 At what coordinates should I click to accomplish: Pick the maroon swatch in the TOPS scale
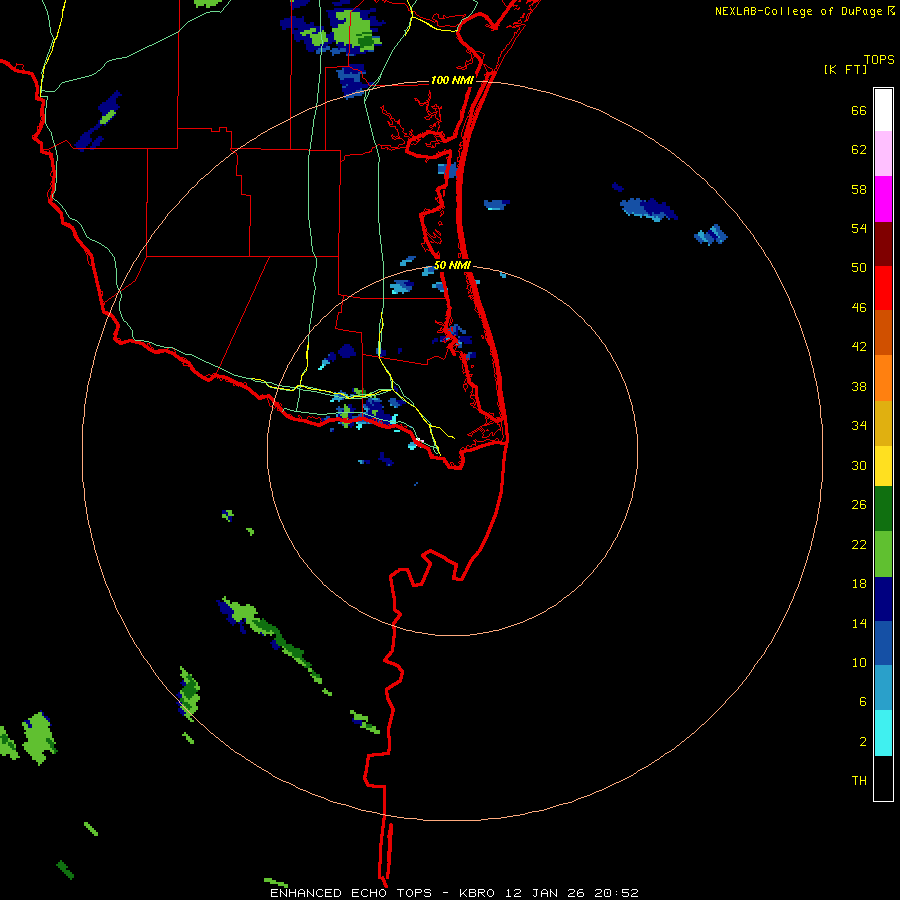pos(883,244)
